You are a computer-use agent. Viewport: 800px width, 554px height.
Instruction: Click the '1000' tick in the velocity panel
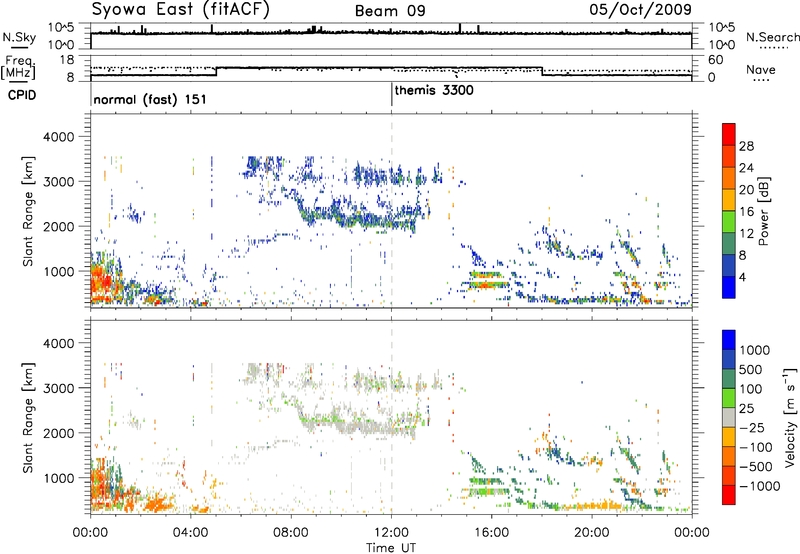pyautogui.click(x=59, y=478)
